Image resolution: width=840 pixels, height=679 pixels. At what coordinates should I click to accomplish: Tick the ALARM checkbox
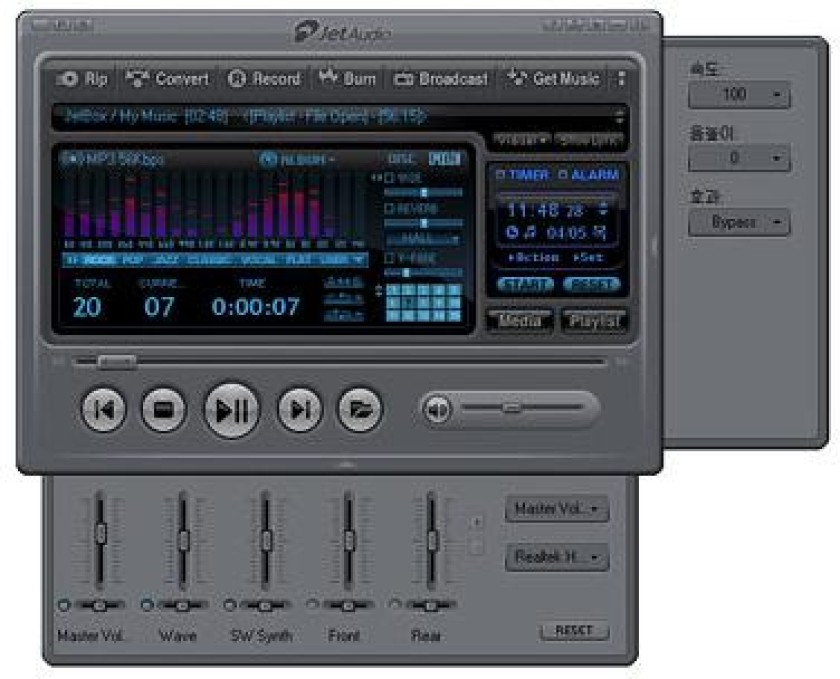tap(562, 175)
